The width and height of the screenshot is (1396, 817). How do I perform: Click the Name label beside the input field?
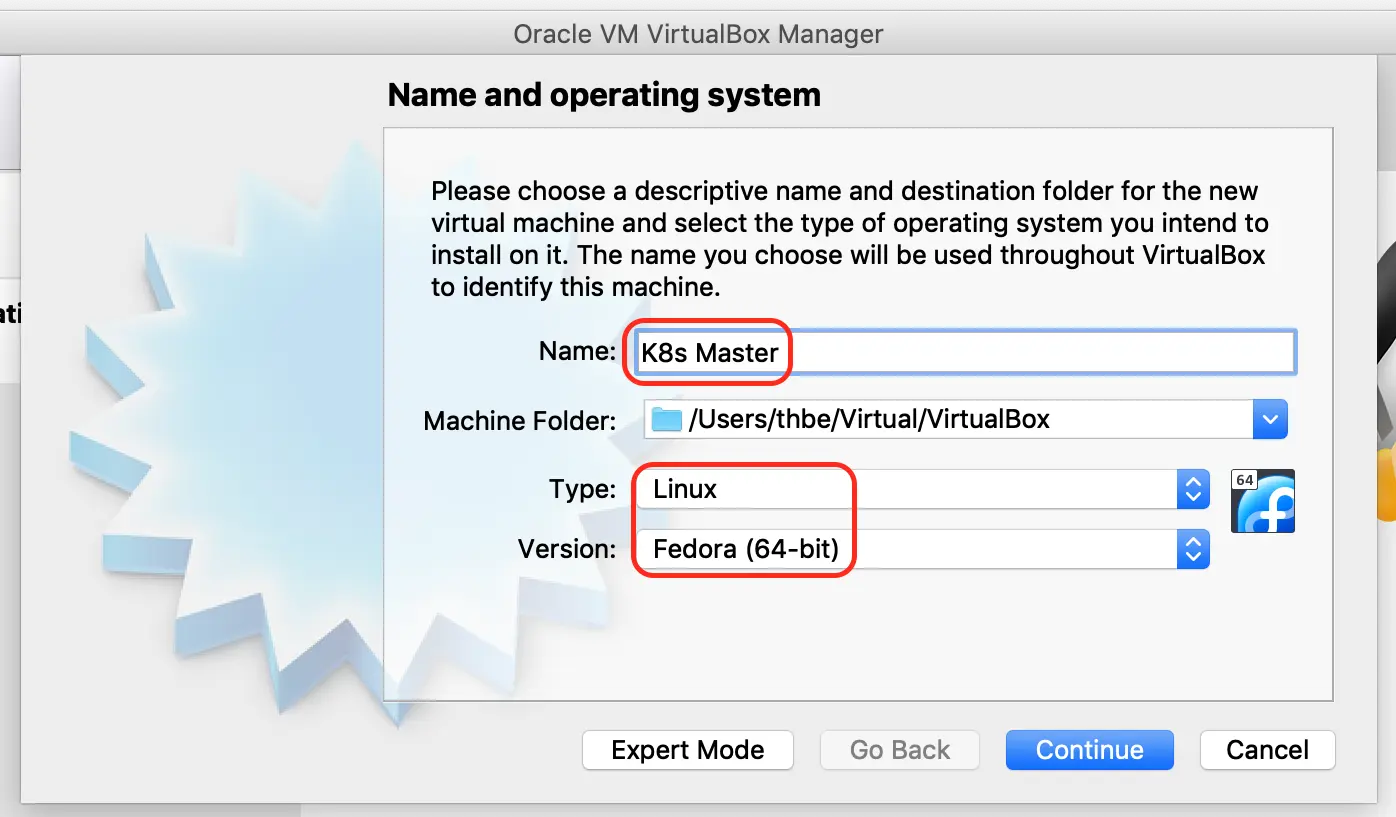[577, 351]
